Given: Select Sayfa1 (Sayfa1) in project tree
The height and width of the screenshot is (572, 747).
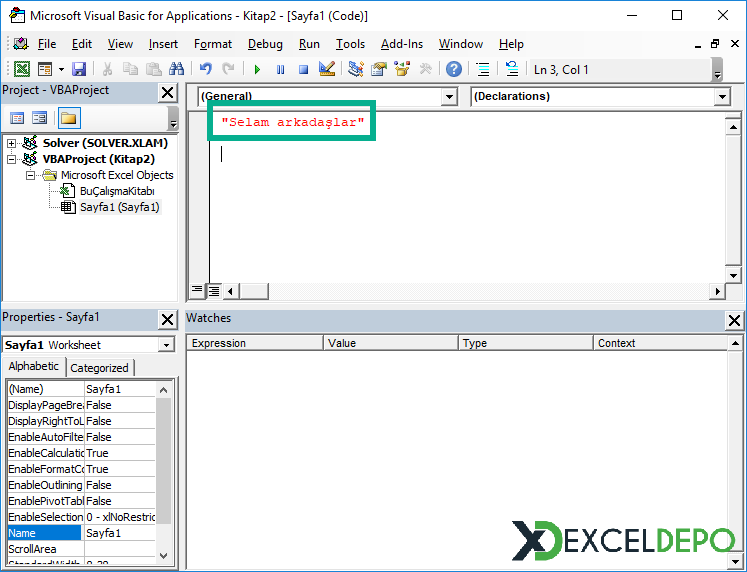Looking at the screenshot, I should point(120,207).
